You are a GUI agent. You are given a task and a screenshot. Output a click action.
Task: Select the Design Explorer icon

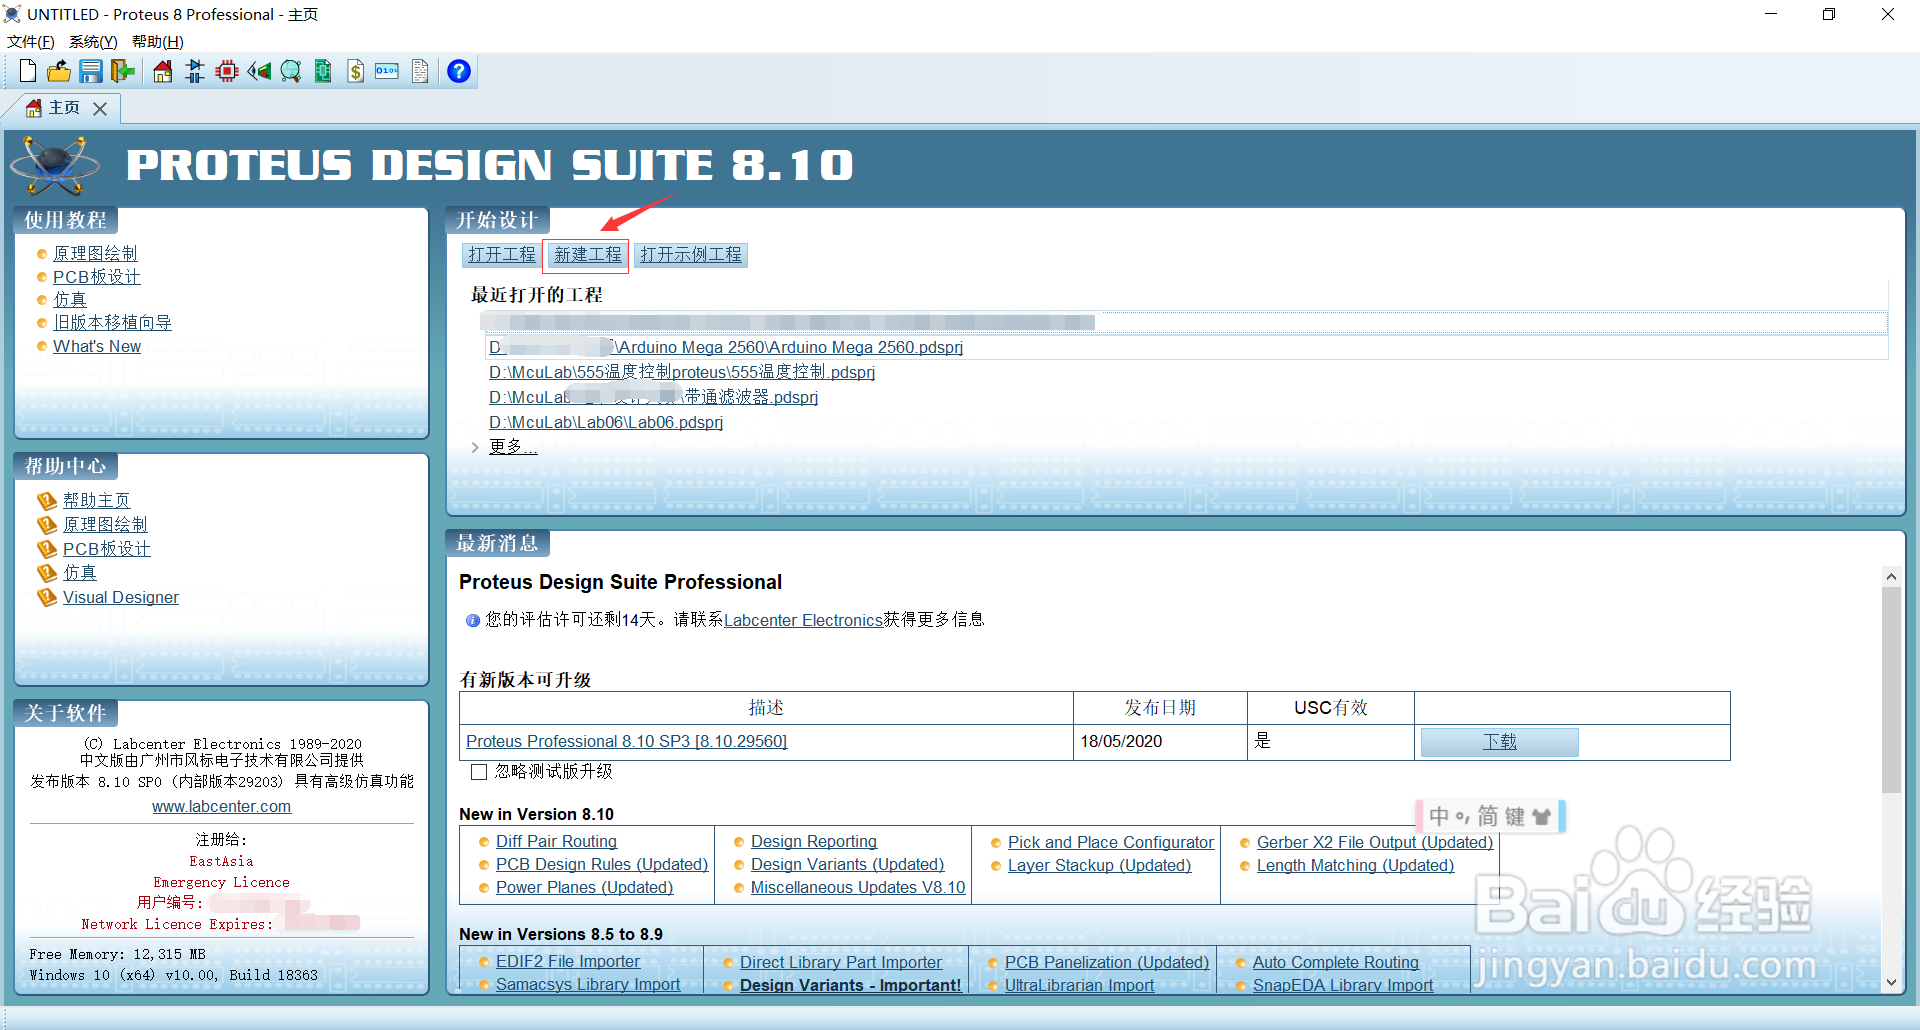(322, 71)
